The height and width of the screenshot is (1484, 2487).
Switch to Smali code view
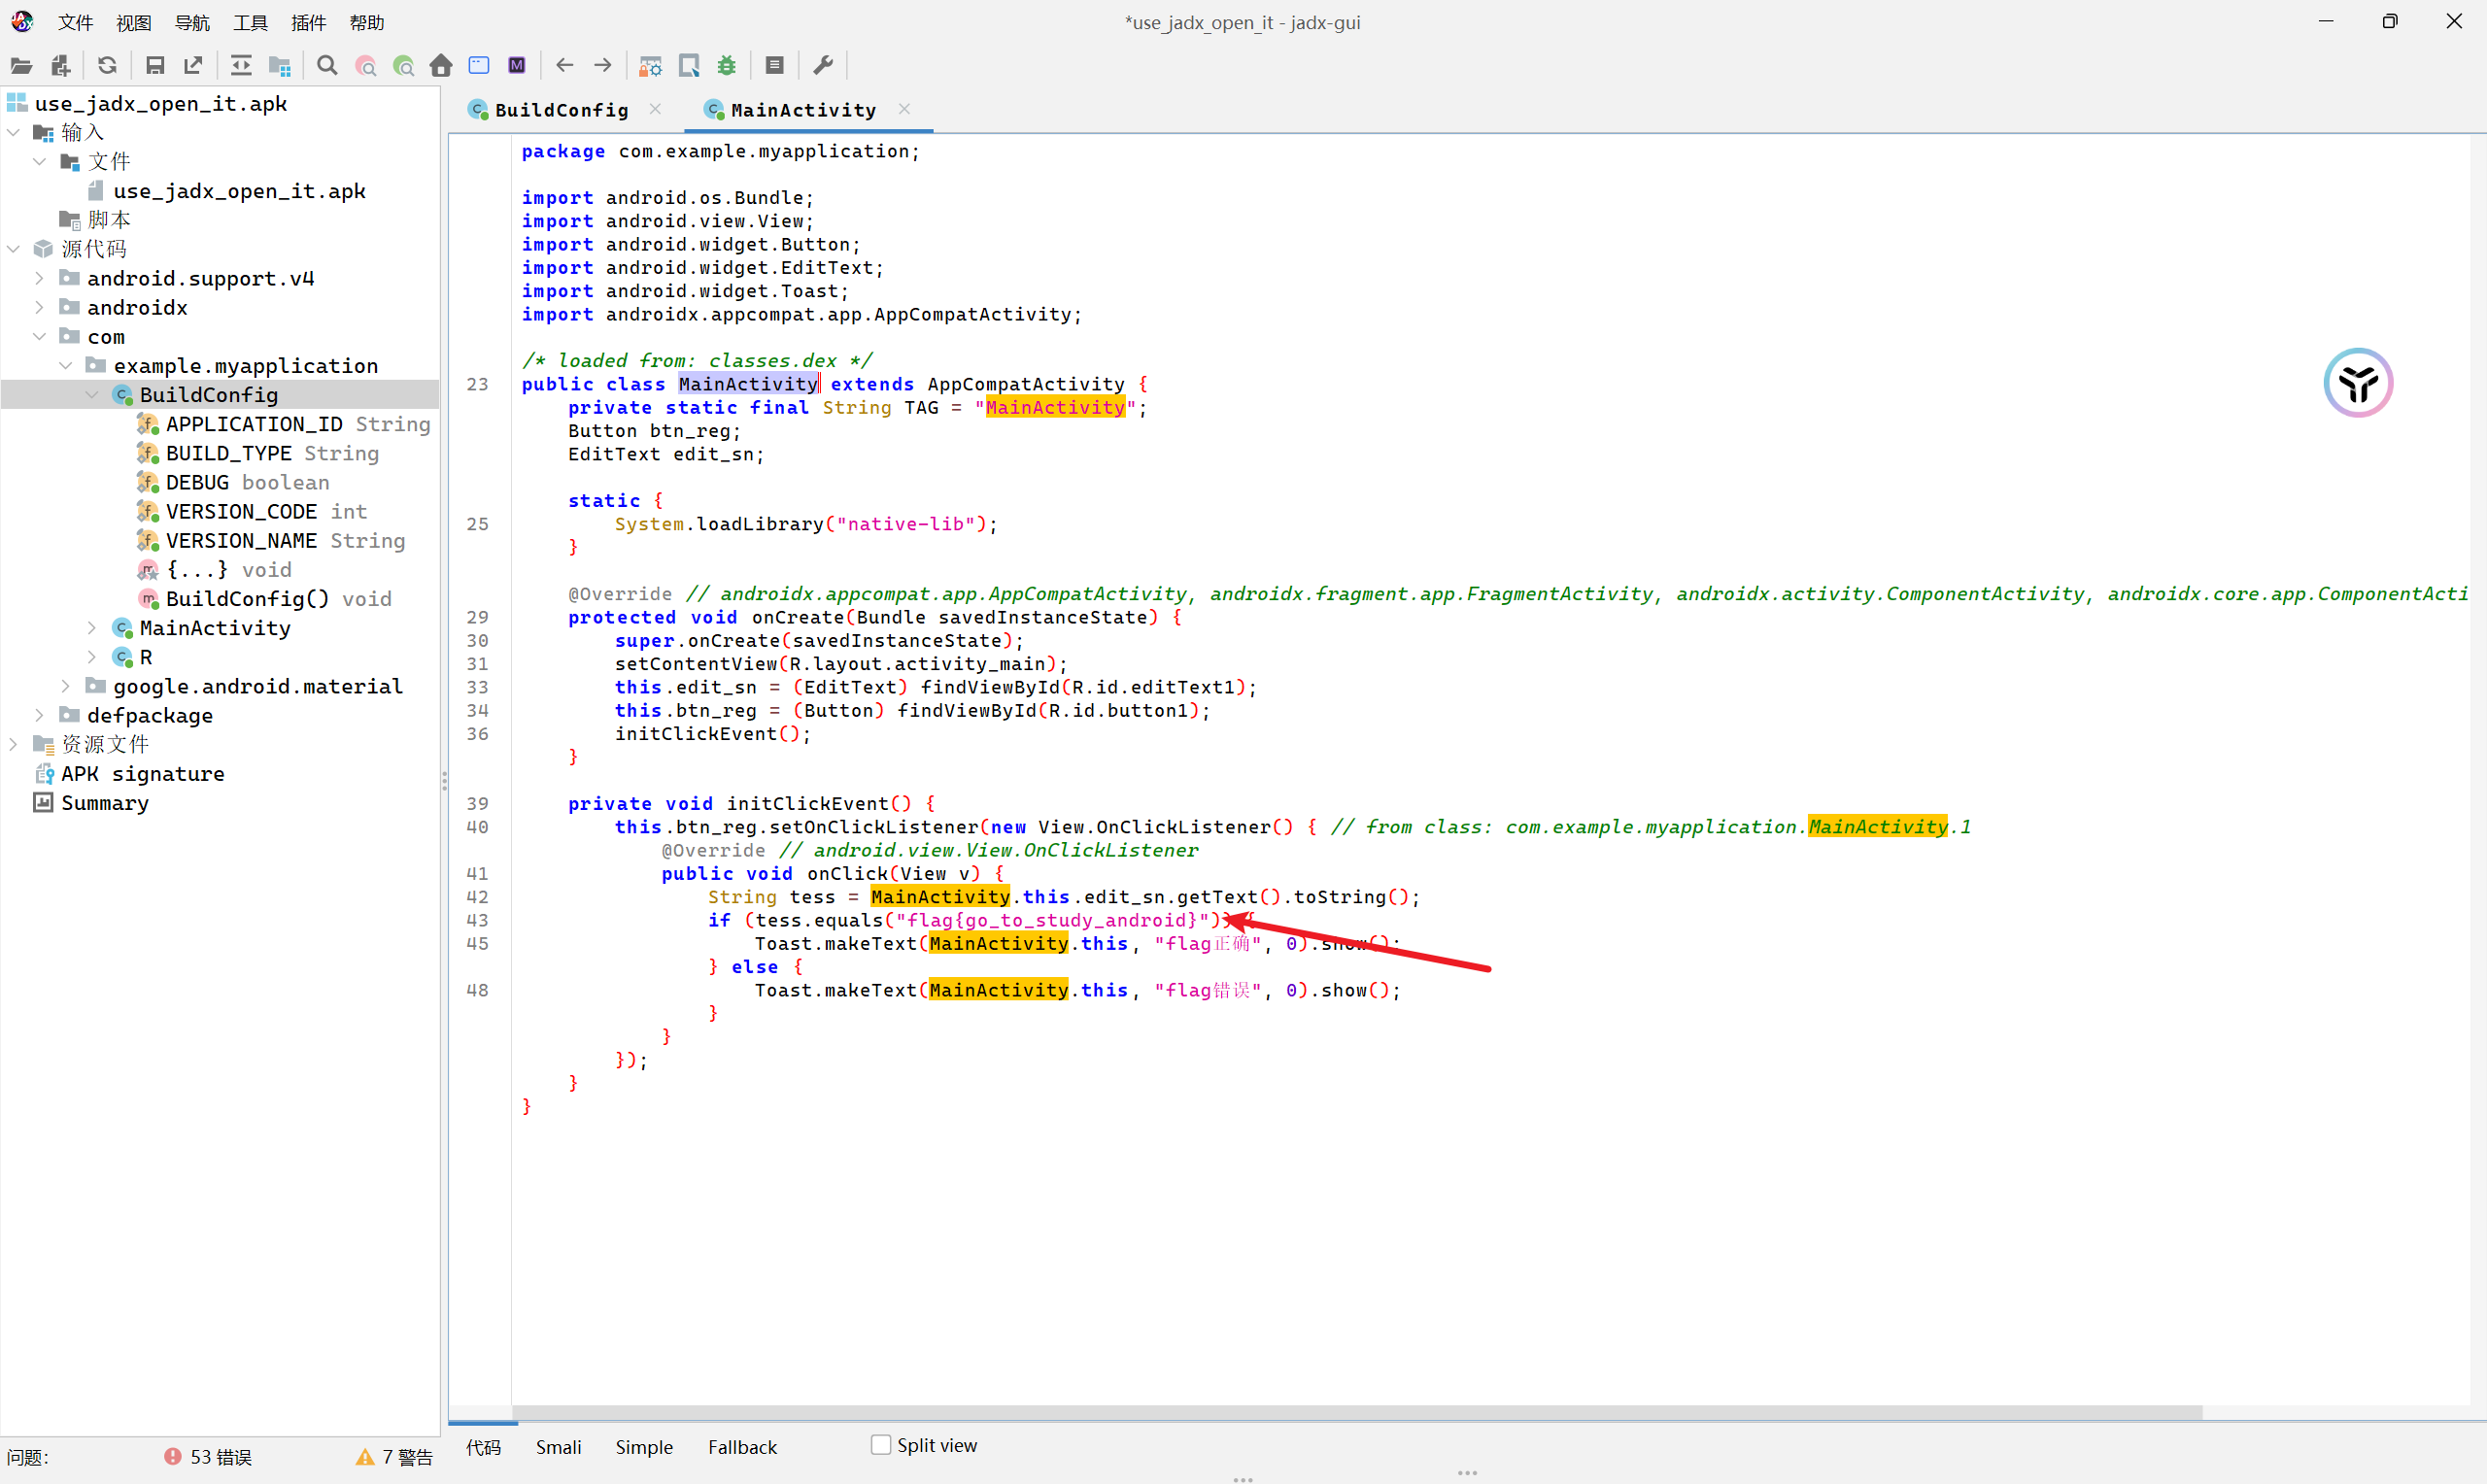pos(558,1447)
